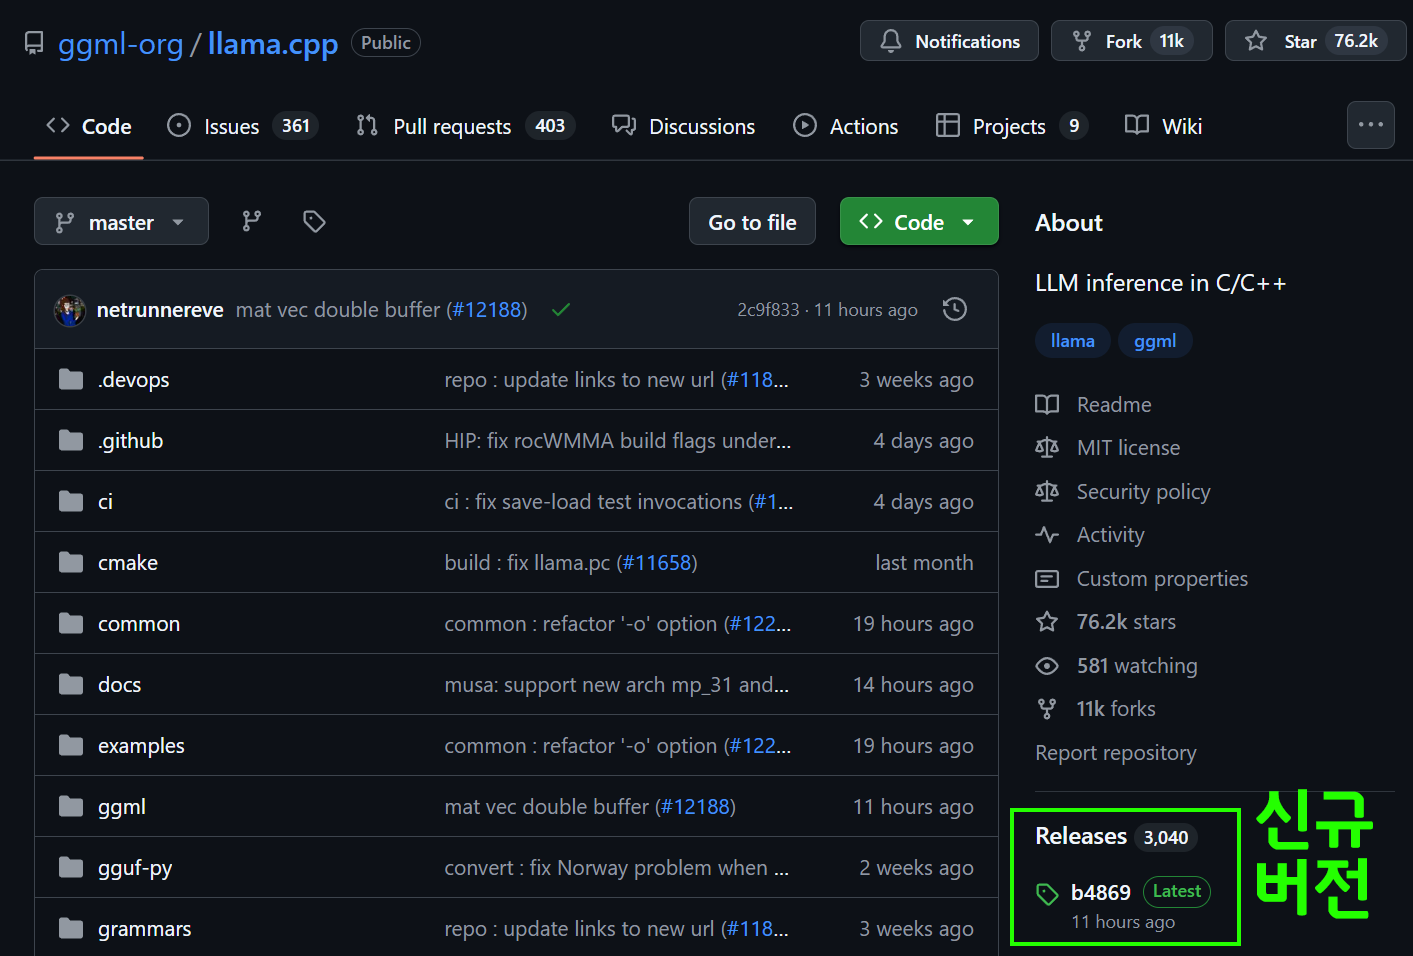Click the Custom properties note icon

(x=1047, y=578)
